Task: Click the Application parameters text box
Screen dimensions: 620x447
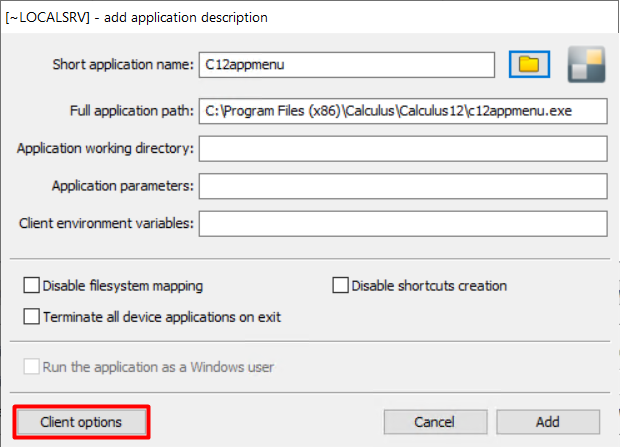Action: point(403,186)
